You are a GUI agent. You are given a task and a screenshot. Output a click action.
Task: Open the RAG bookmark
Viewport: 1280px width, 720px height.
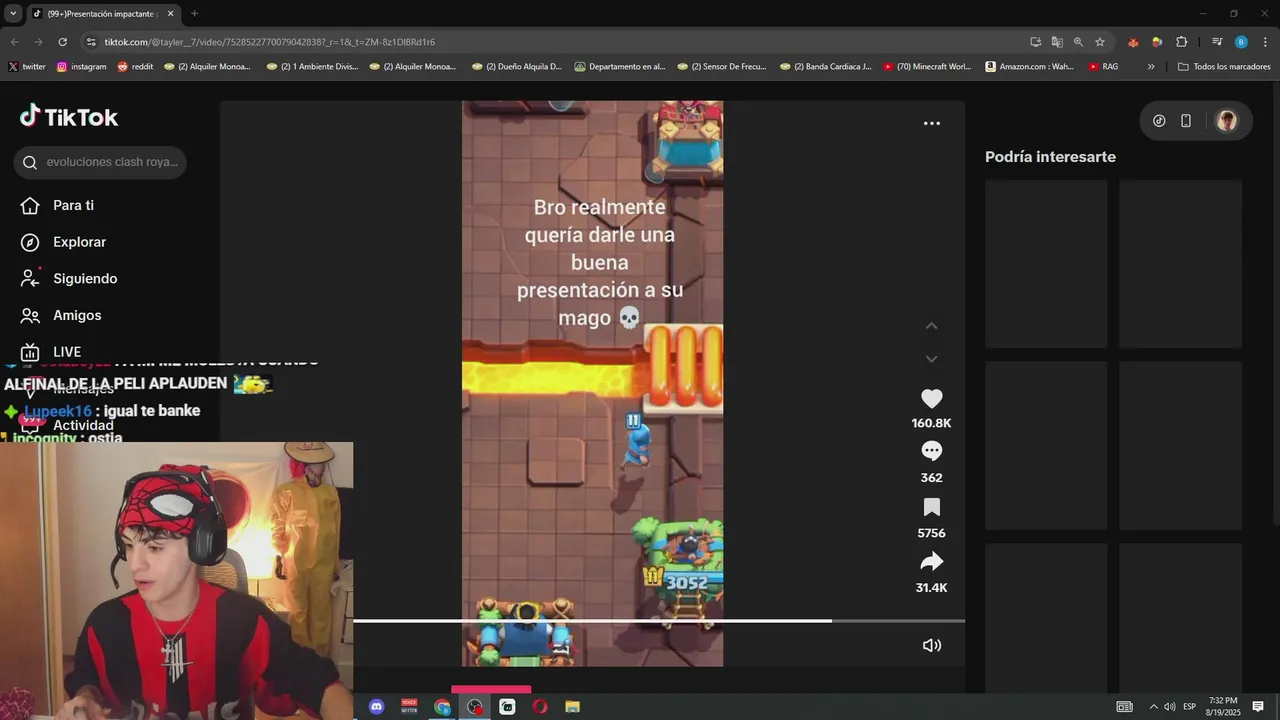[1103, 67]
